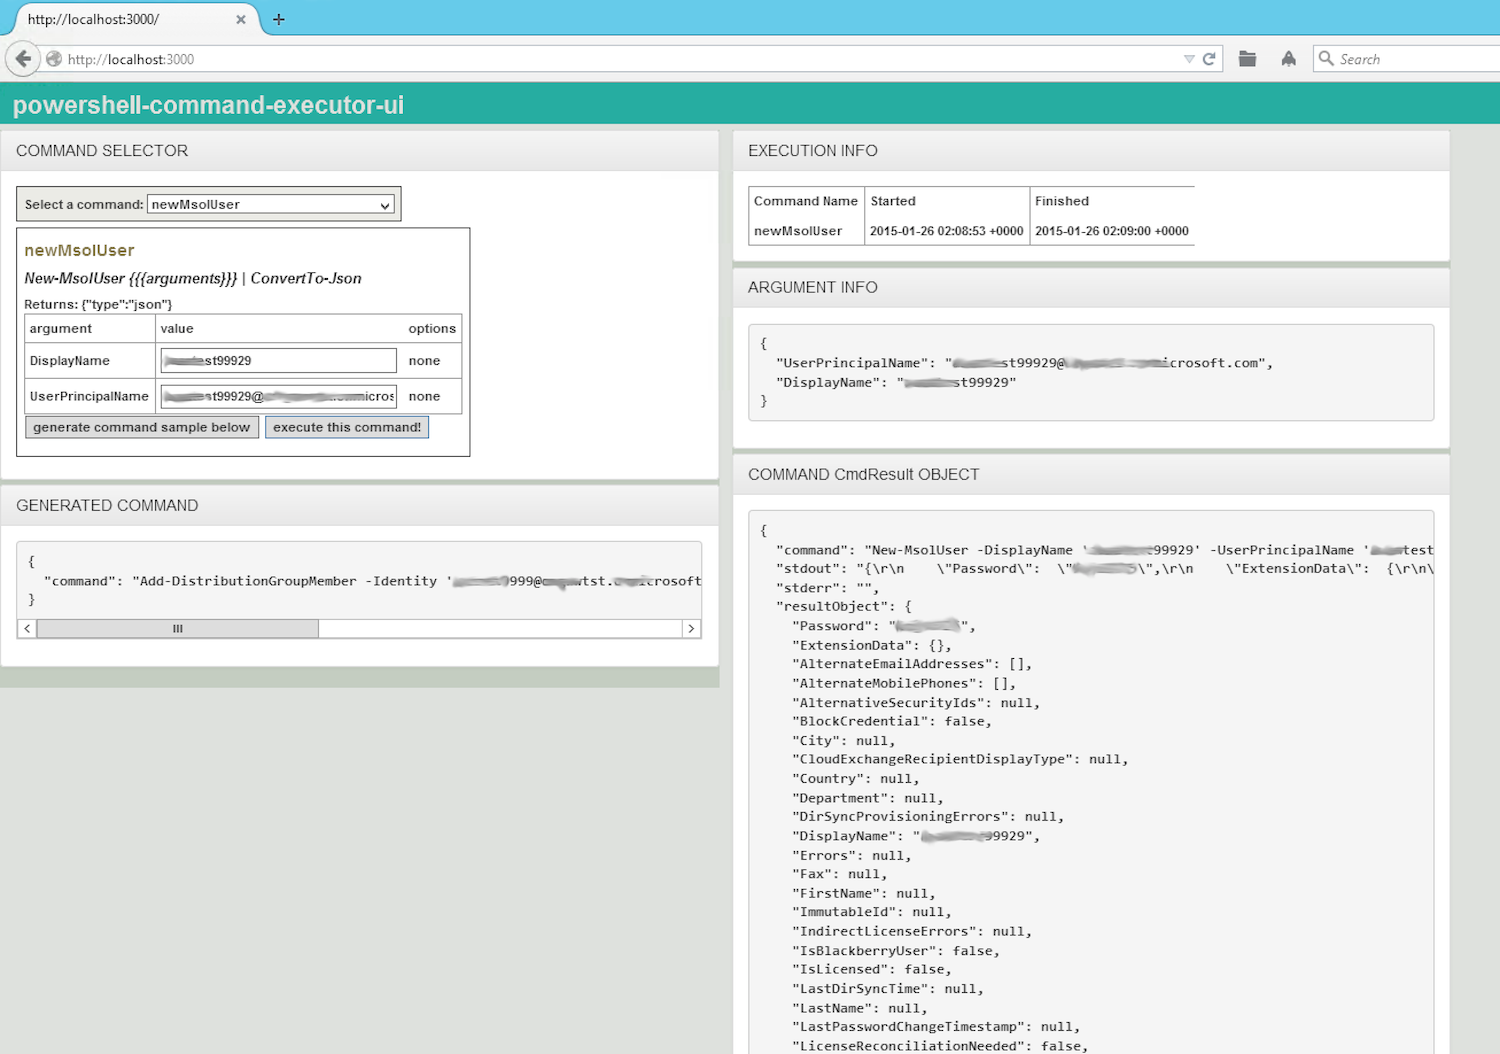The image size is (1500, 1054).
Task: Click the Generated Command scrollbar right arrow
Action: point(691,629)
